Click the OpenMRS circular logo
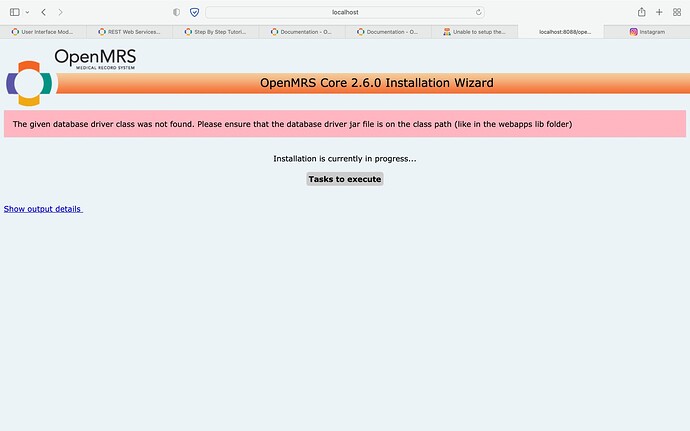Image resolution: width=690 pixels, height=431 pixels. point(29,83)
